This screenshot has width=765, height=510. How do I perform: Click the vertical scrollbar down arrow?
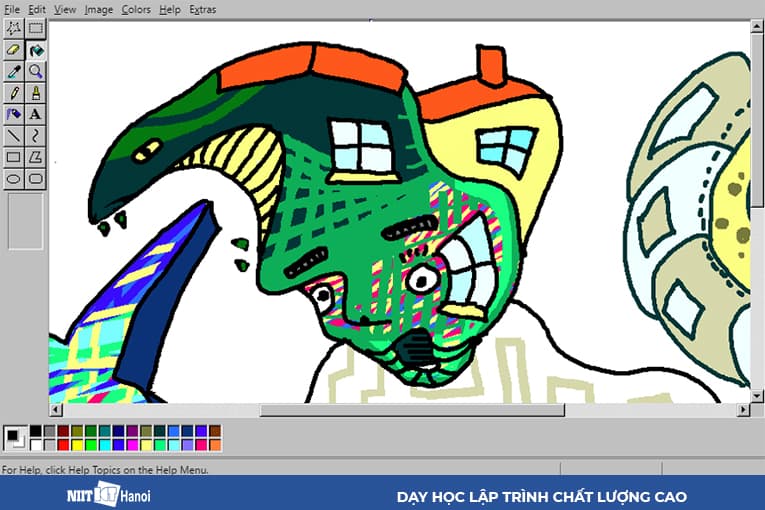[757, 396]
